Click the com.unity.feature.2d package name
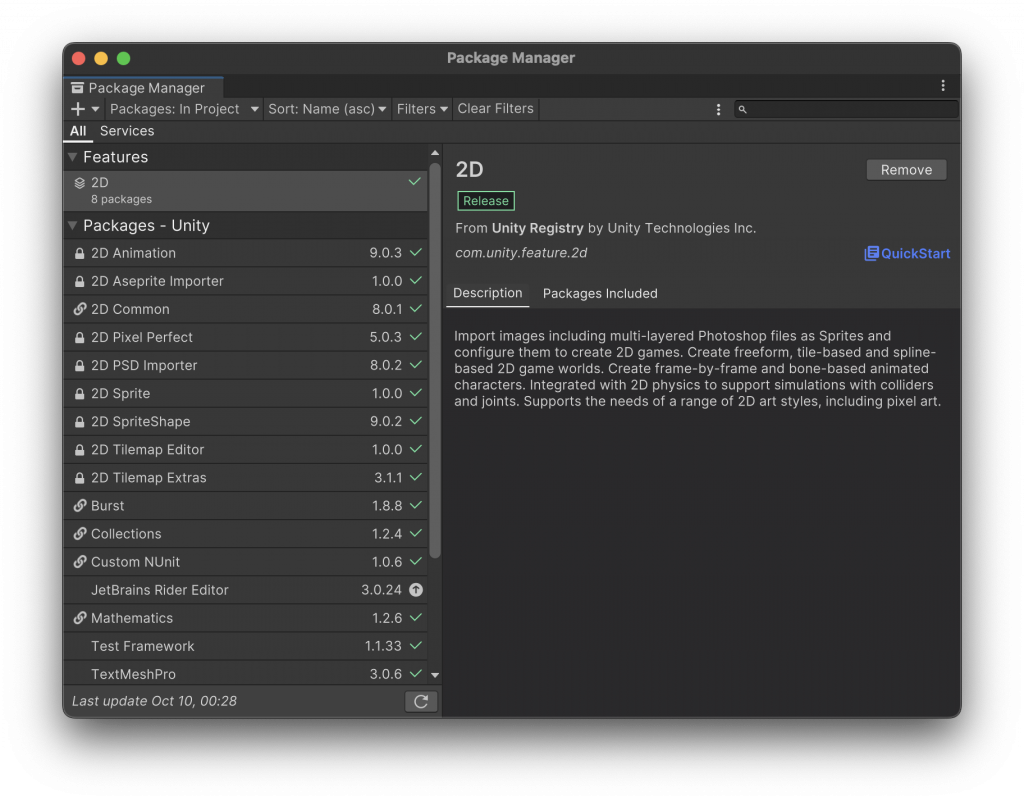The height and width of the screenshot is (801, 1024). pos(521,253)
